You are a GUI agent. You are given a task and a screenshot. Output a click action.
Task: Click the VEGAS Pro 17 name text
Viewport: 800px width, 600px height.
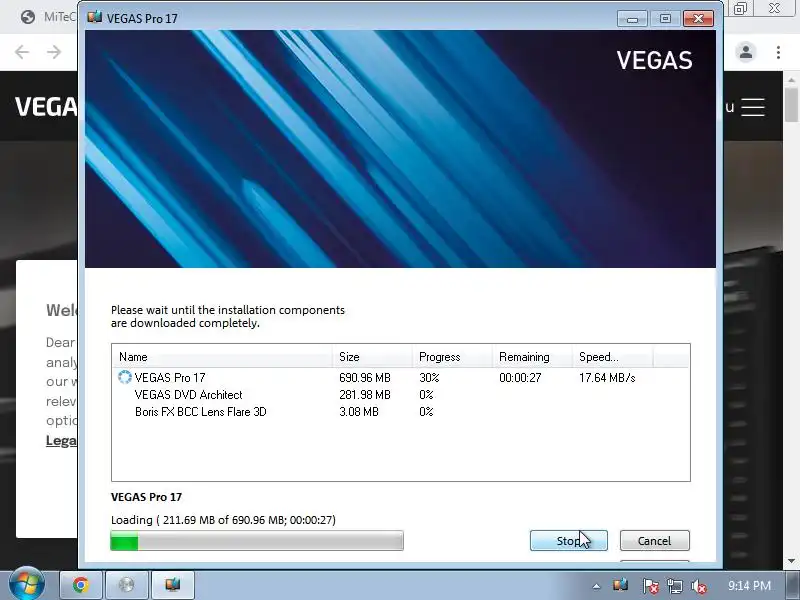pyautogui.click(x=170, y=378)
